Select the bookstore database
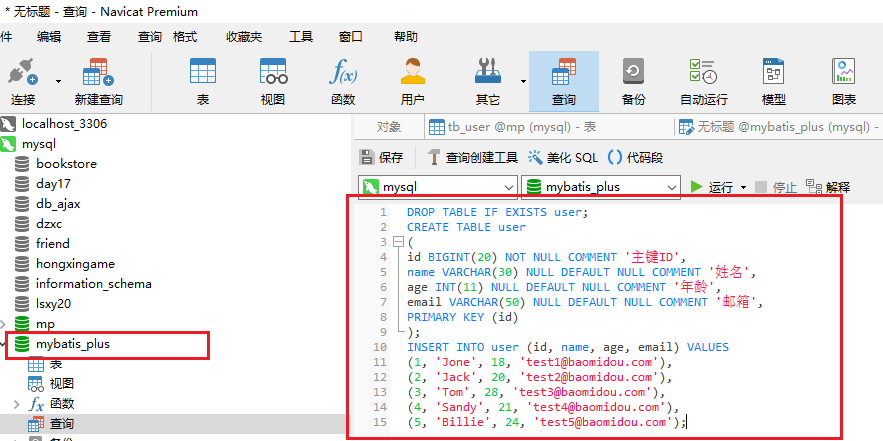The width and height of the screenshot is (883, 441). pyautogui.click(x=66, y=164)
